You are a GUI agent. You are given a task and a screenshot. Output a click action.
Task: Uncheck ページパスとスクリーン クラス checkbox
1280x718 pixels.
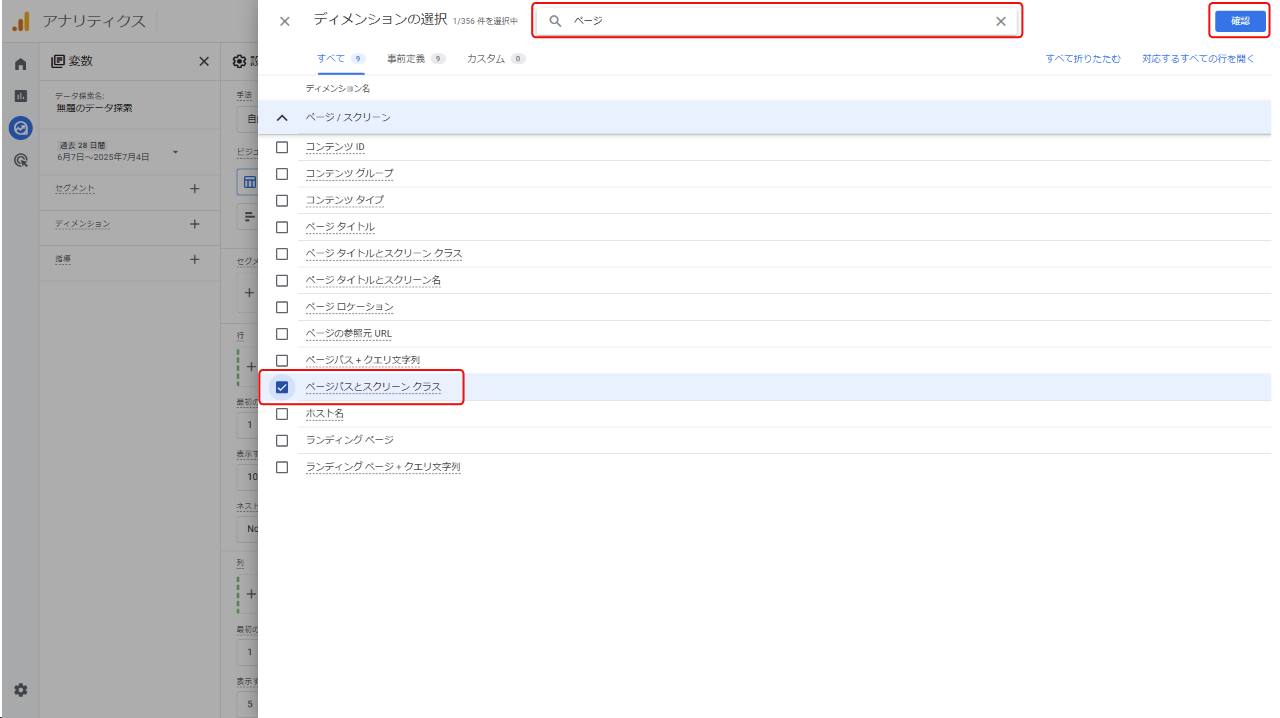(282, 387)
